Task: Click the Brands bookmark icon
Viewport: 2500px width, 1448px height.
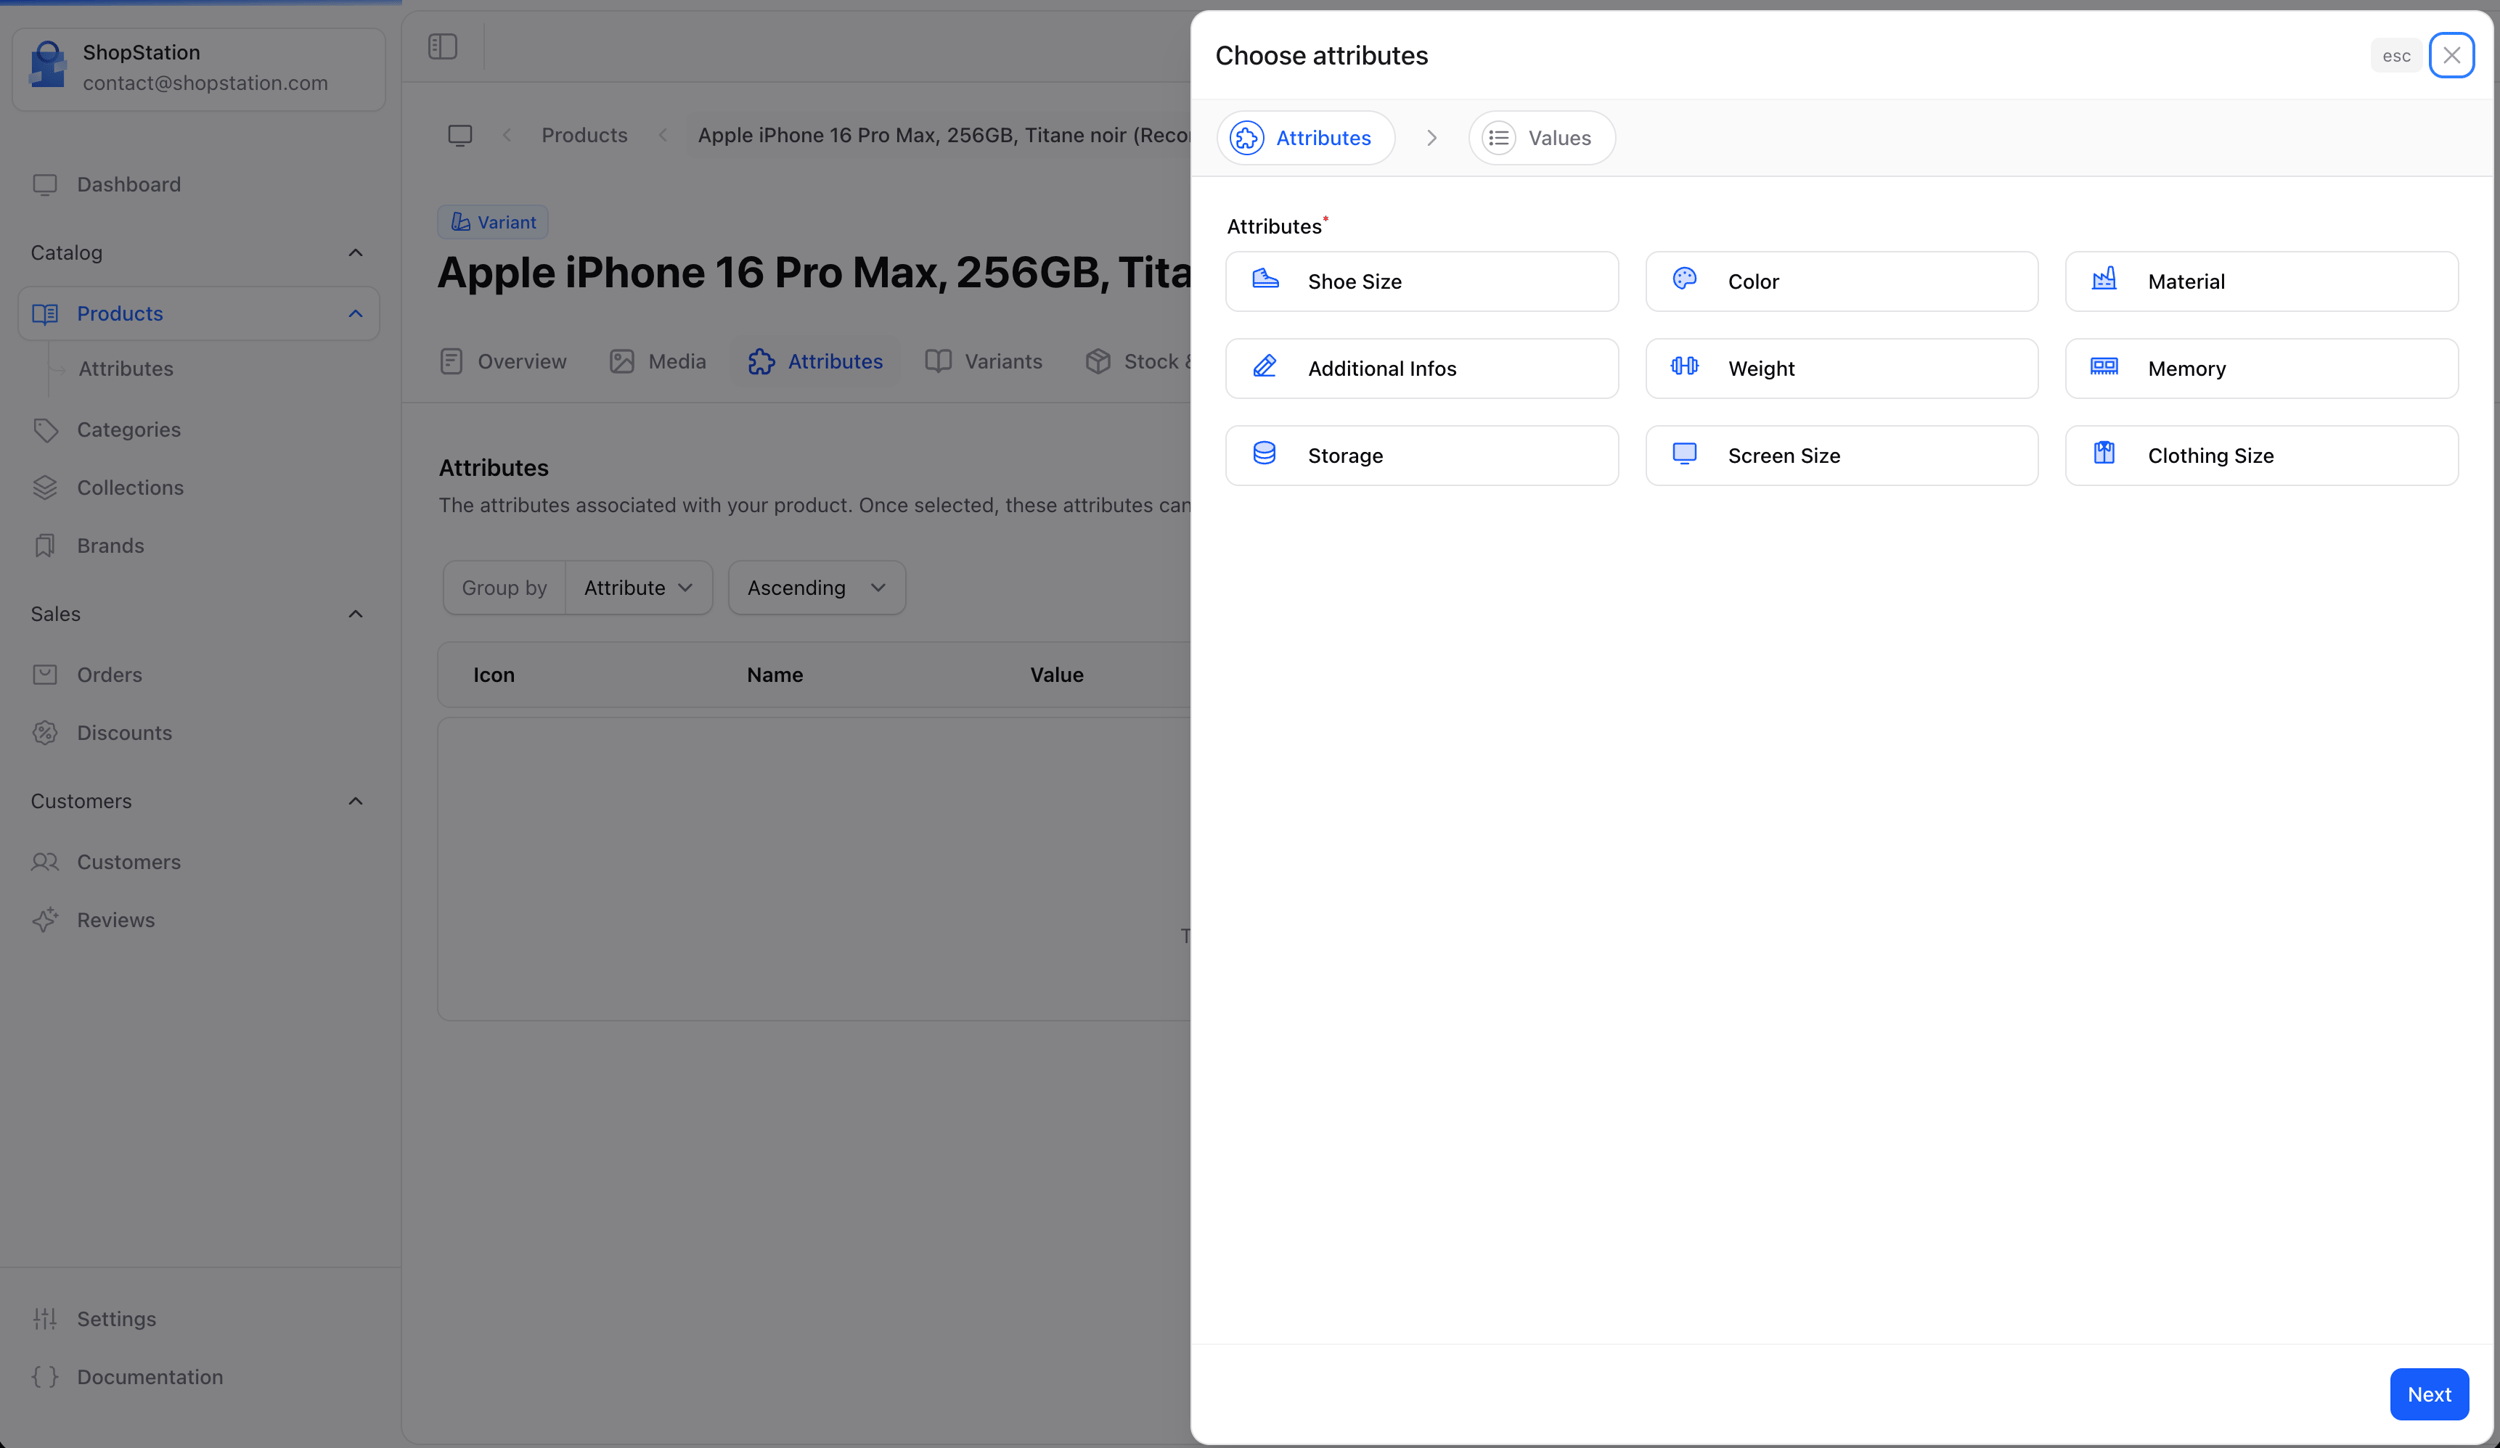Action: tap(44, 545)
